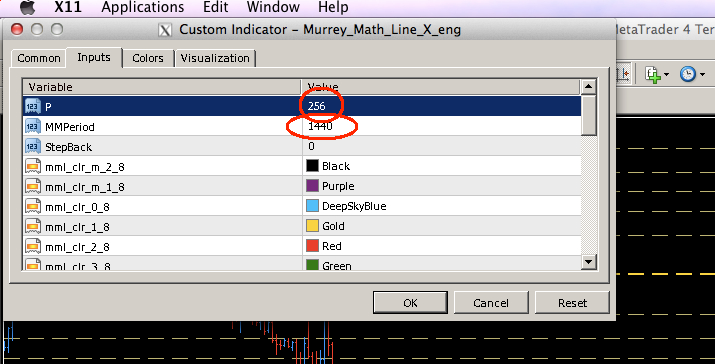Click the Green color swatch

point(312,265)
